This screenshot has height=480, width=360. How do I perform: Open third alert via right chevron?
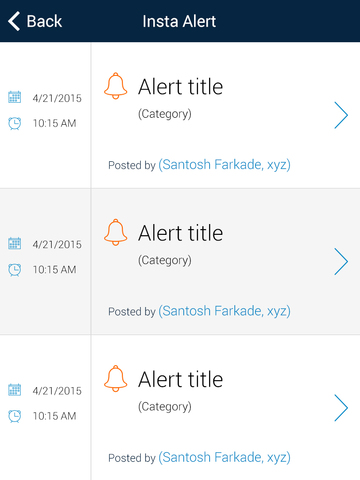341,408
